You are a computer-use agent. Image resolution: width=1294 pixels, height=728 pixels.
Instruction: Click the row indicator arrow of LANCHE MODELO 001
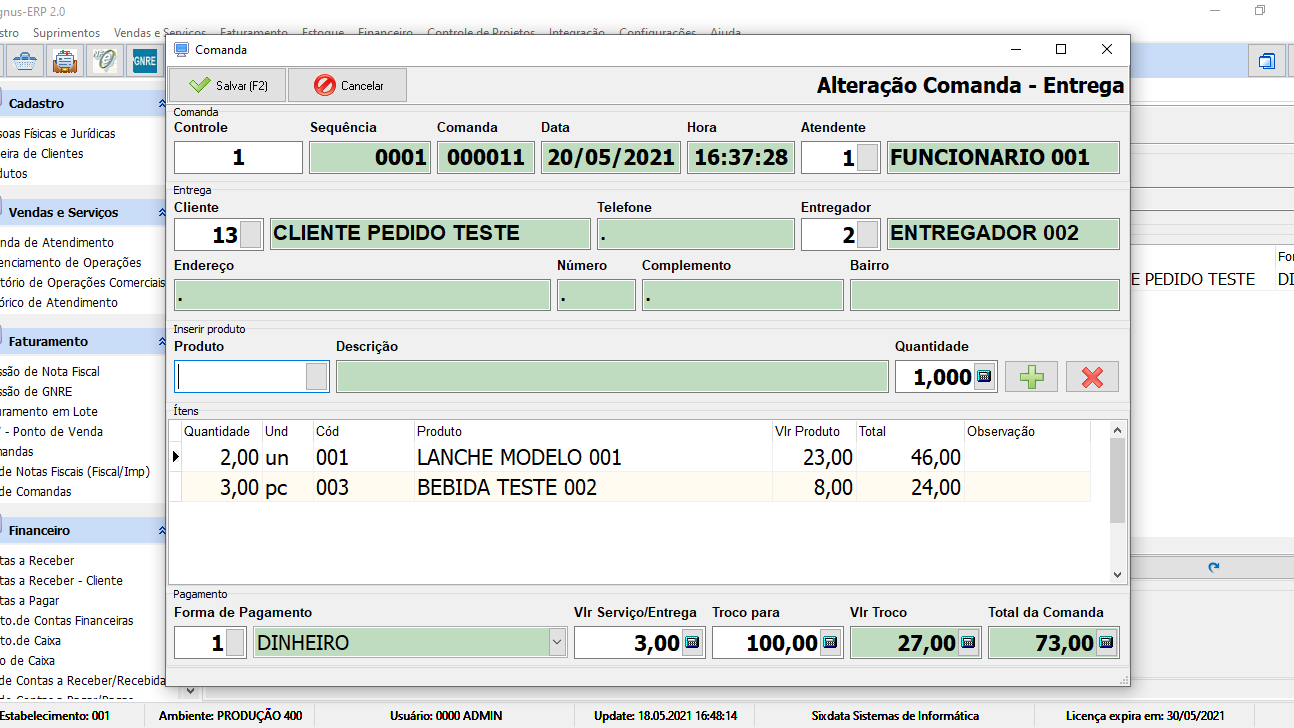(177, 457)
